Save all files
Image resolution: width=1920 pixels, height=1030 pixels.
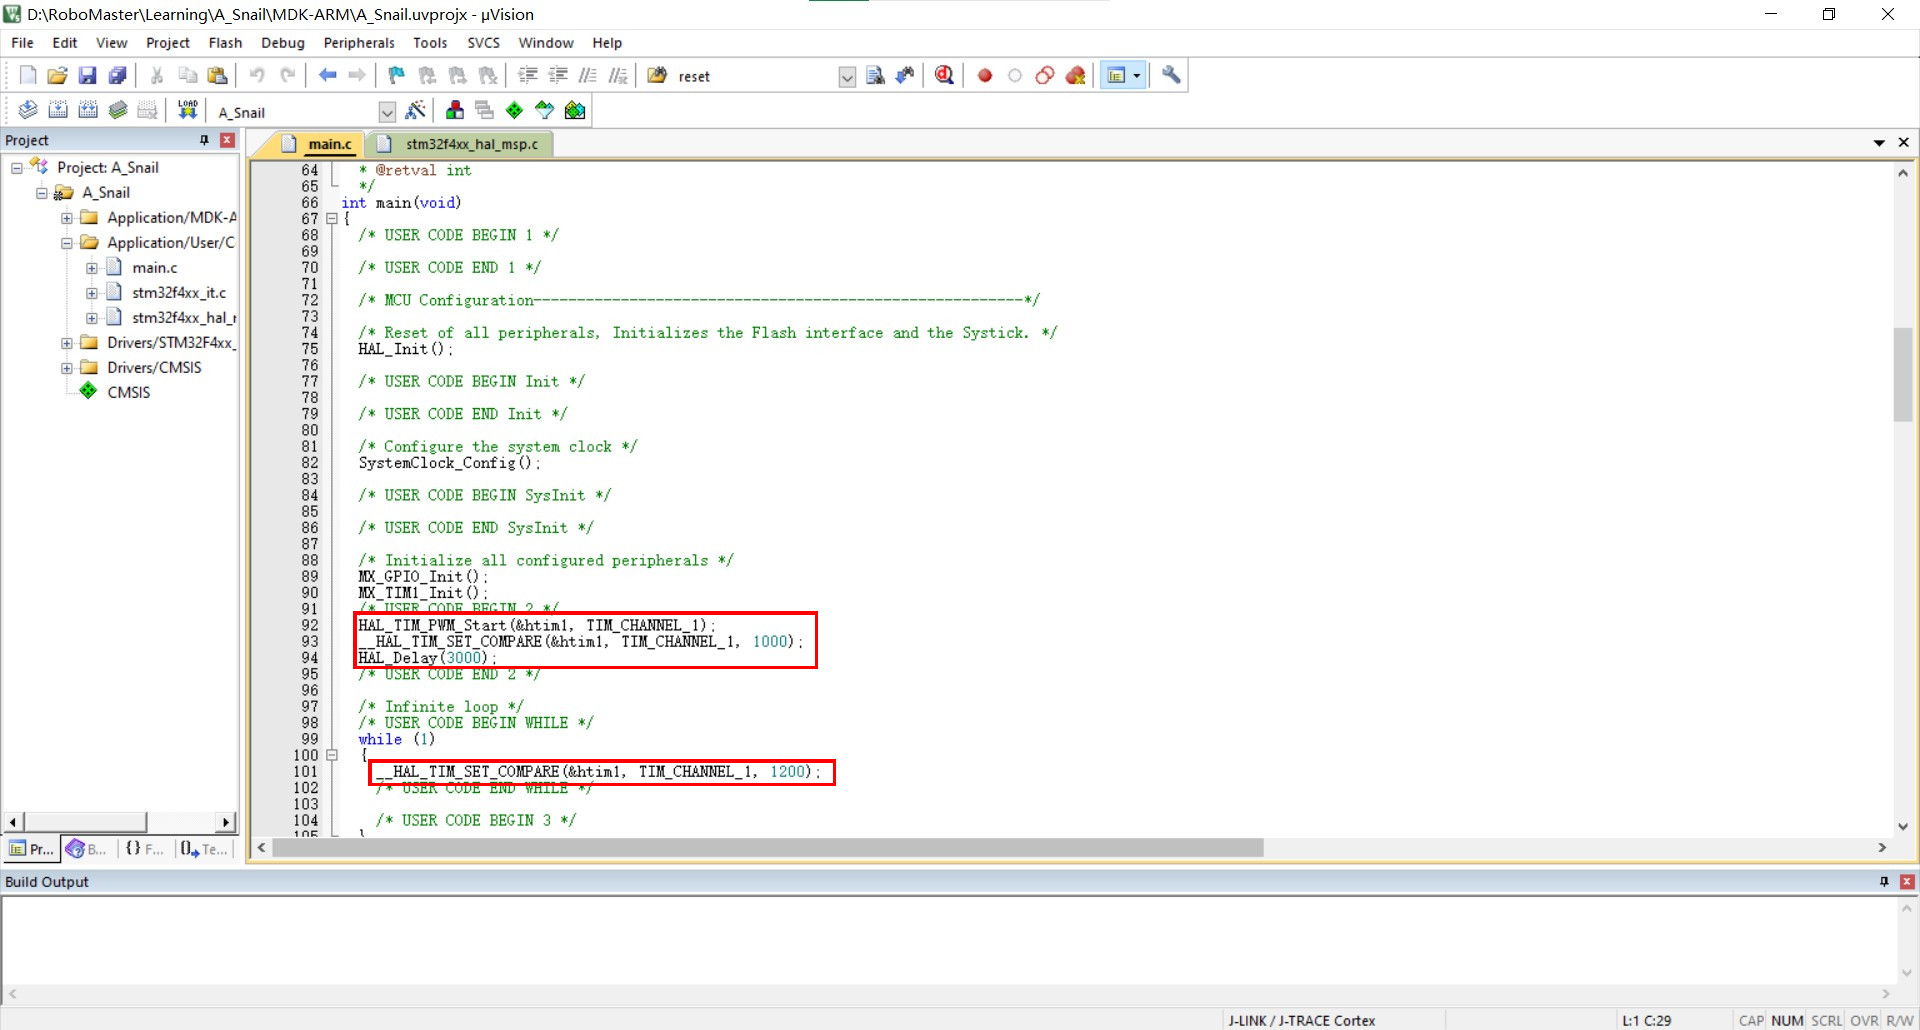point(117,75)
